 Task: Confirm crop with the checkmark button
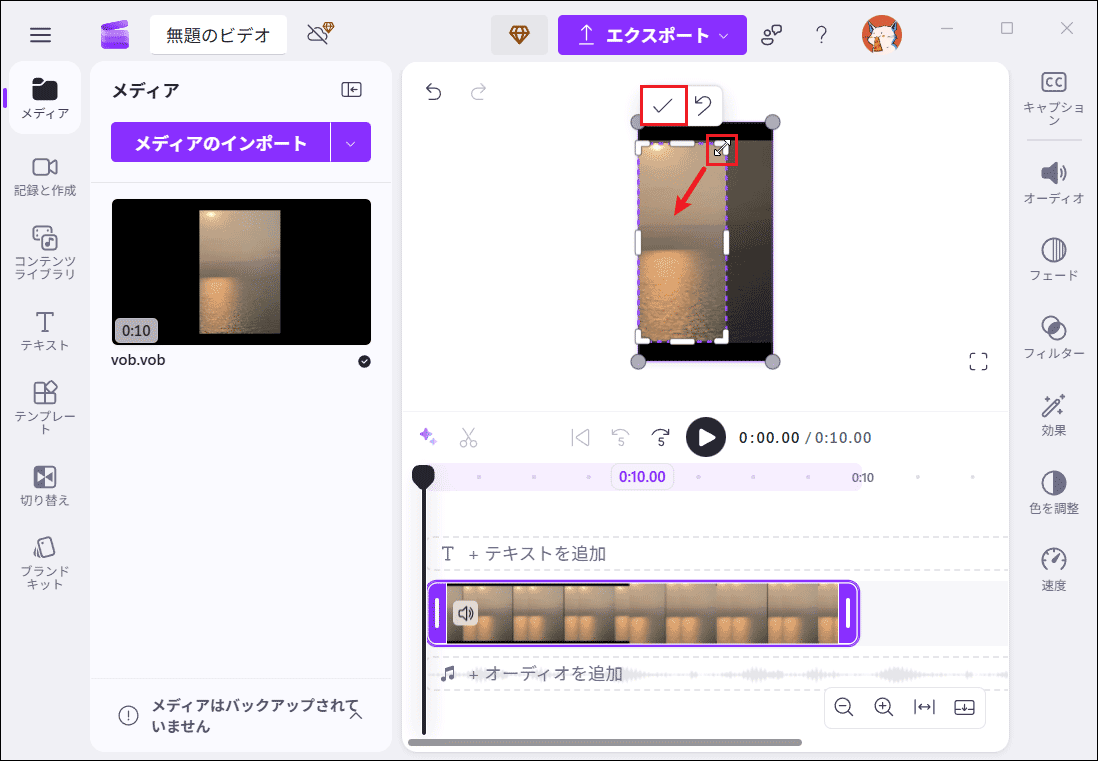[x=663, y=105]
